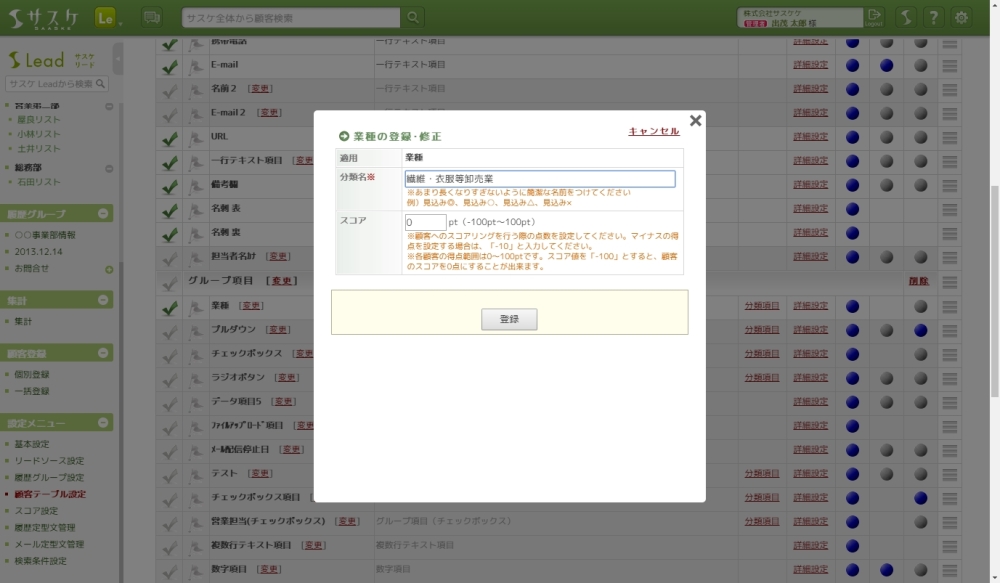Open the help question mark icon
Screen dimensions: 1000x583
click(933, 17)
